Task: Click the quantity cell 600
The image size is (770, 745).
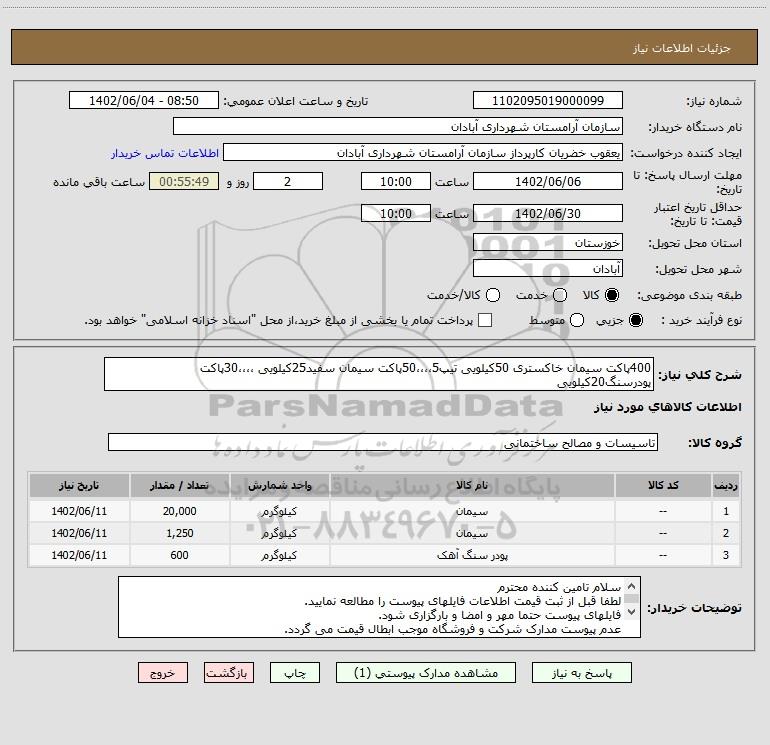Action: pyautogui.click(x=179, y=555)
